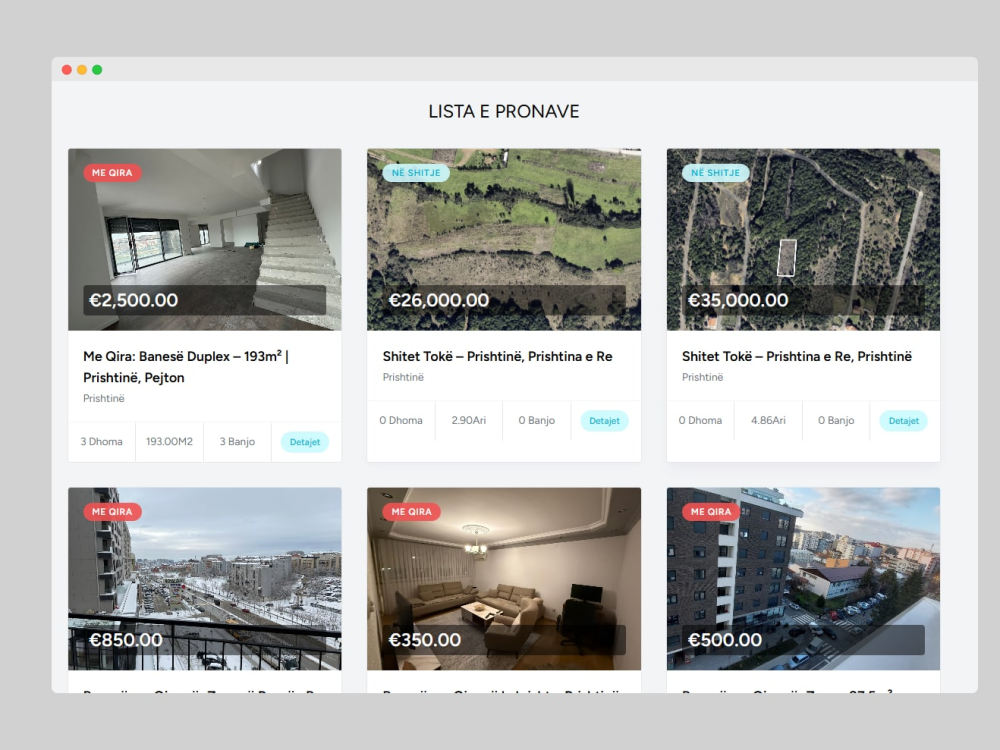Image resolution: width=1000 pixels, height=750 pixels.
Task: Click Prishtinë location under €35,000.00 listing
Action: click(702, 378)
